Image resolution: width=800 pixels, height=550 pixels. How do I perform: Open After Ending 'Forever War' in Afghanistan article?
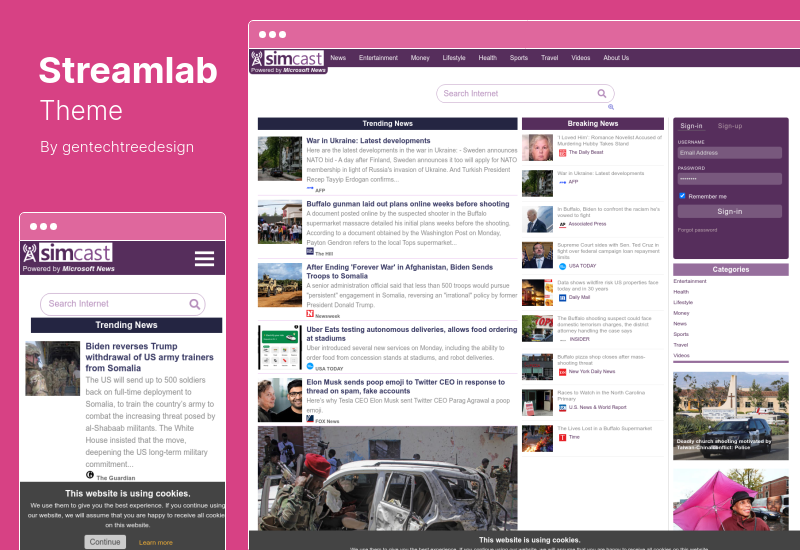399,271
